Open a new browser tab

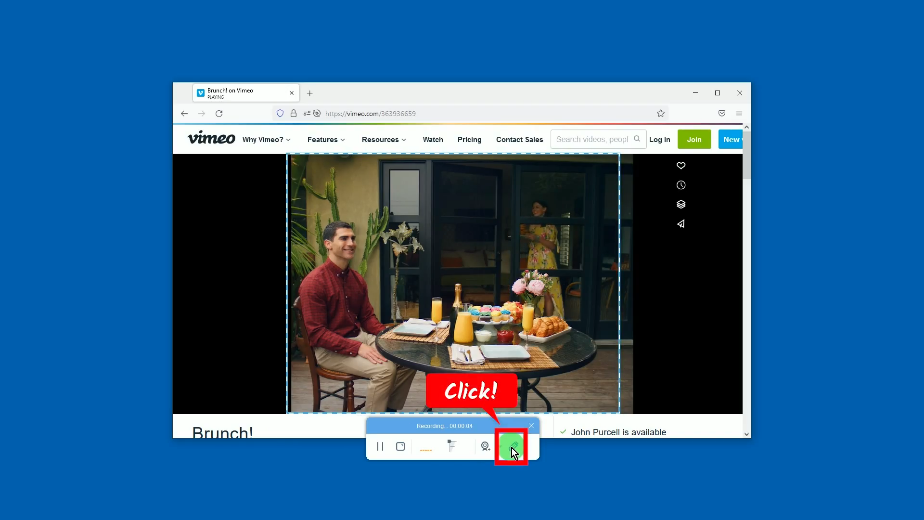[309, 93]
